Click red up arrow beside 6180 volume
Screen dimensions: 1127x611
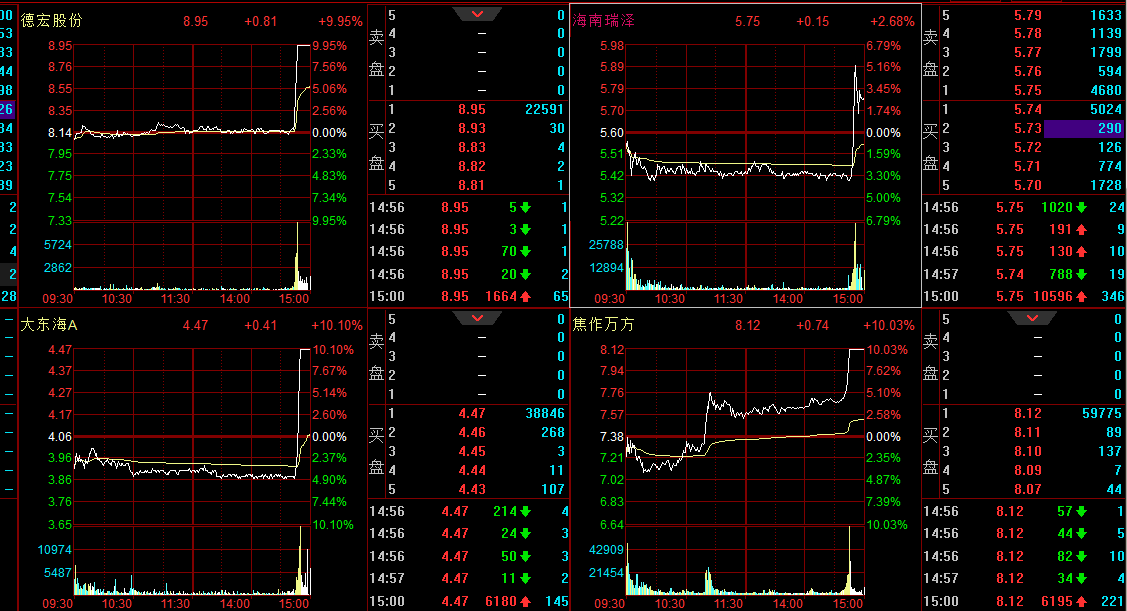coord(525,601)
